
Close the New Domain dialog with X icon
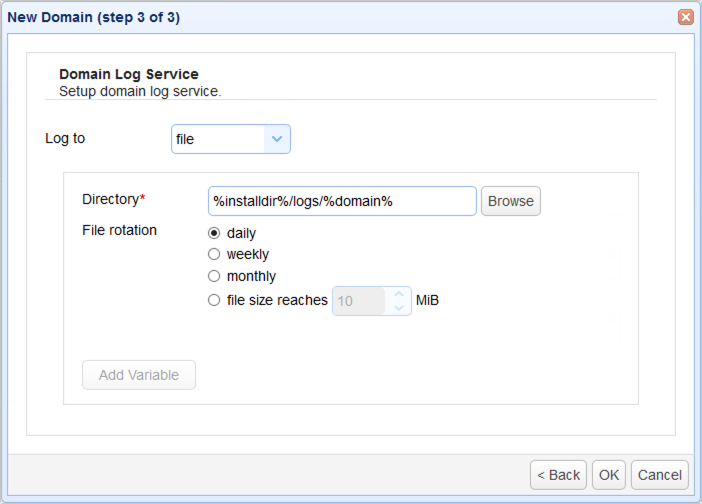pyautogui.click(x=685, y=17)
